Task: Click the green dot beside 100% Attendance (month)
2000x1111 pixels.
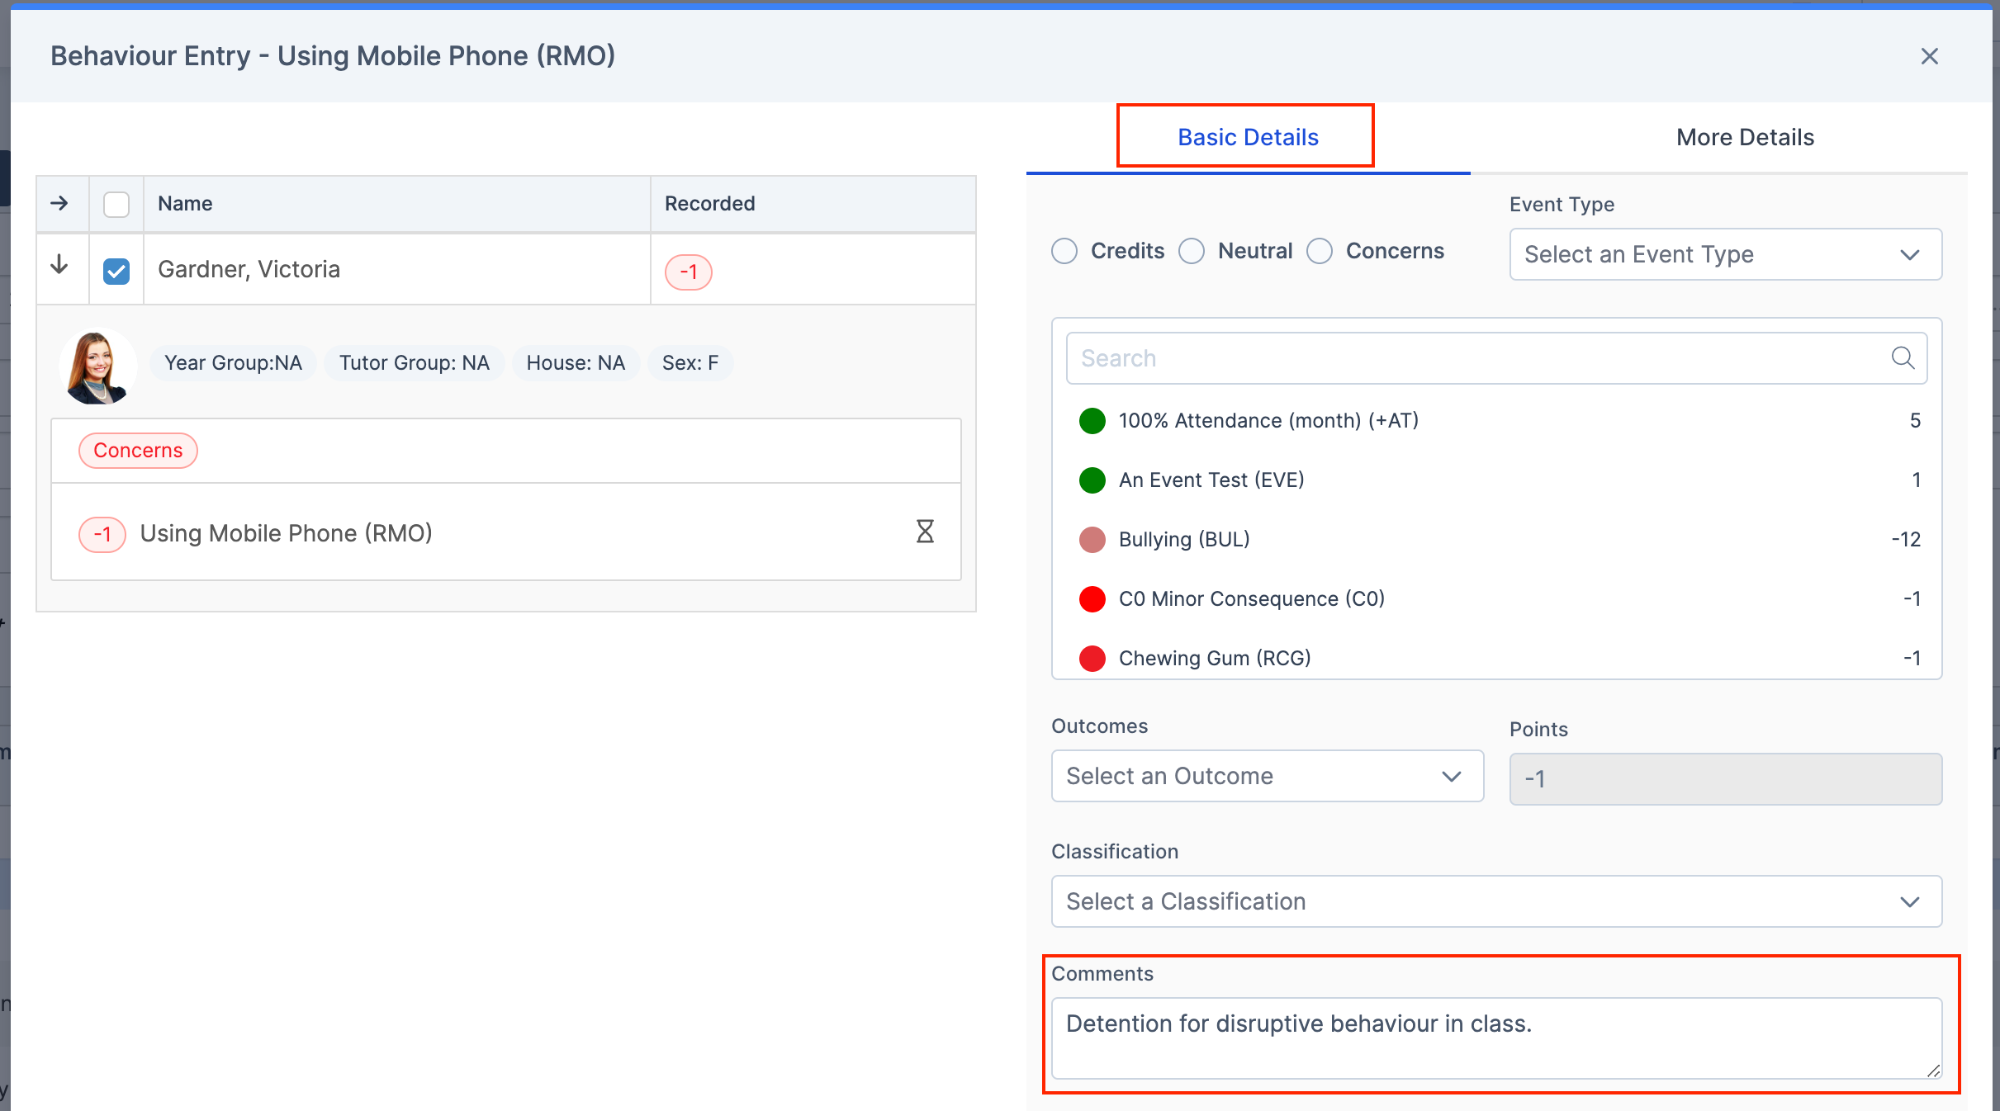Action: 1092,421
